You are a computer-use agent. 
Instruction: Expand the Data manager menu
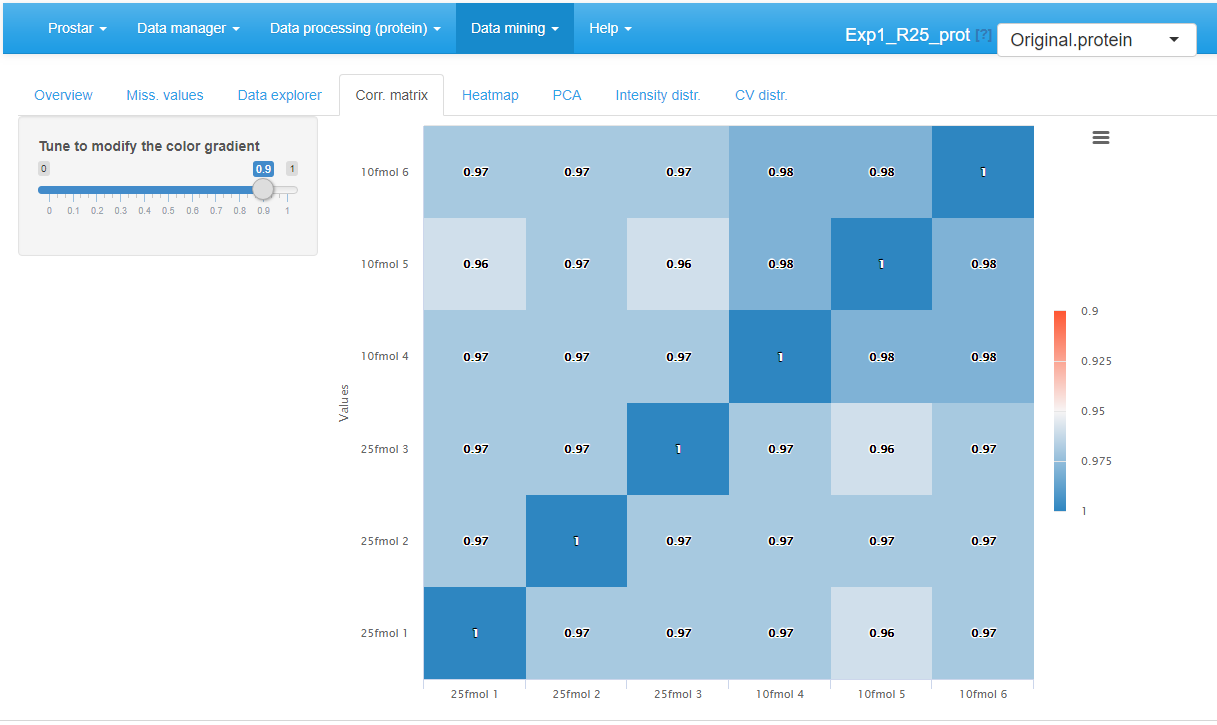point(188,28)
